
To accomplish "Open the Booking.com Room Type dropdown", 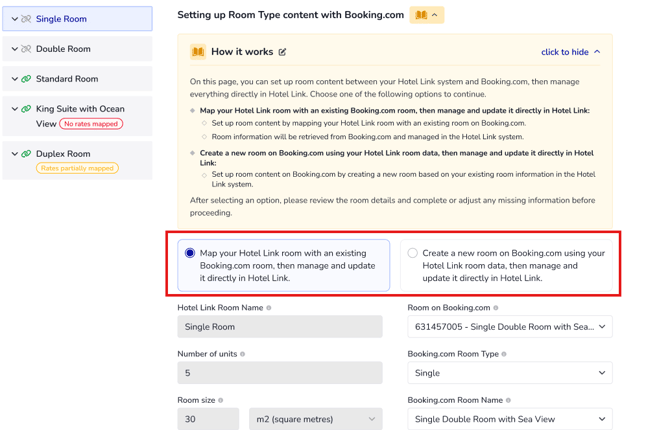I will click(x=509, y=373).
